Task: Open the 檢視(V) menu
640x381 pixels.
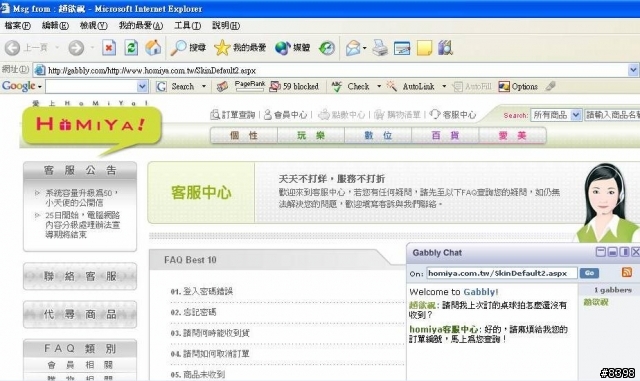Action: click(x=93, y=25)
